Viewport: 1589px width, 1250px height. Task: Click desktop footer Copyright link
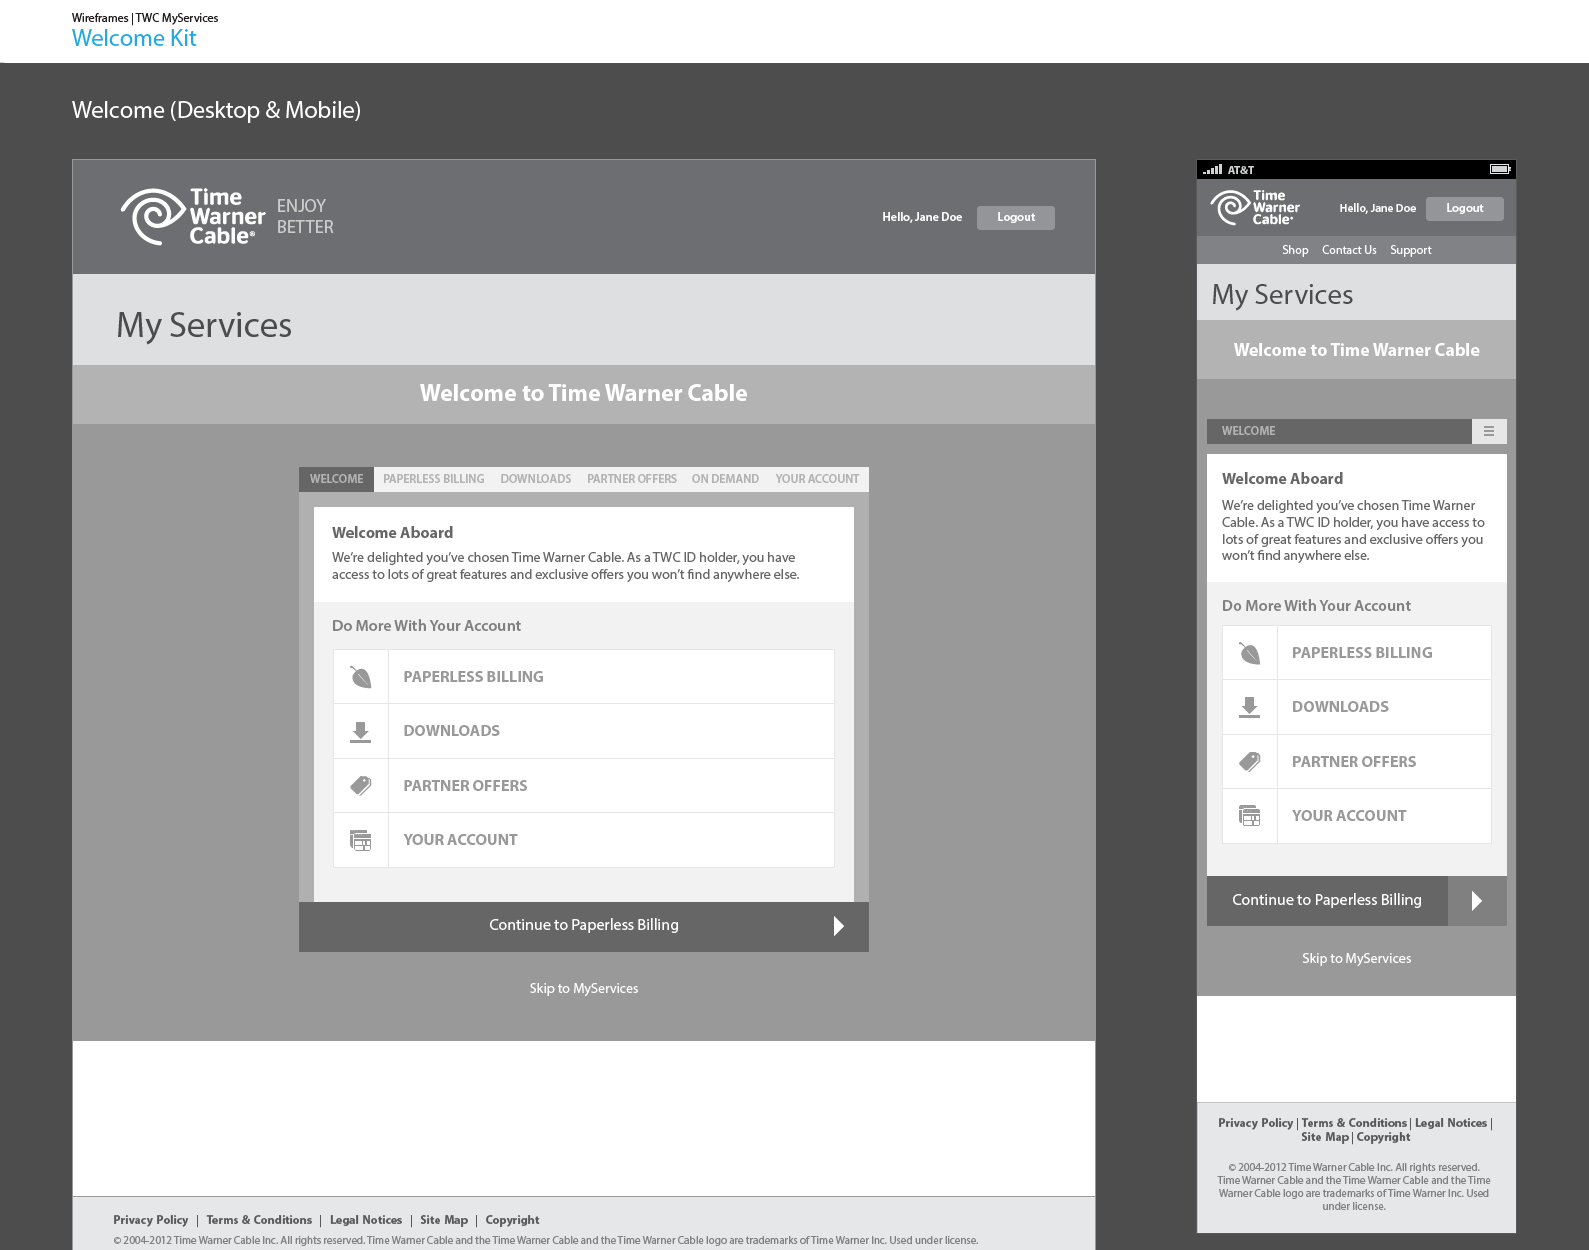512,1221
